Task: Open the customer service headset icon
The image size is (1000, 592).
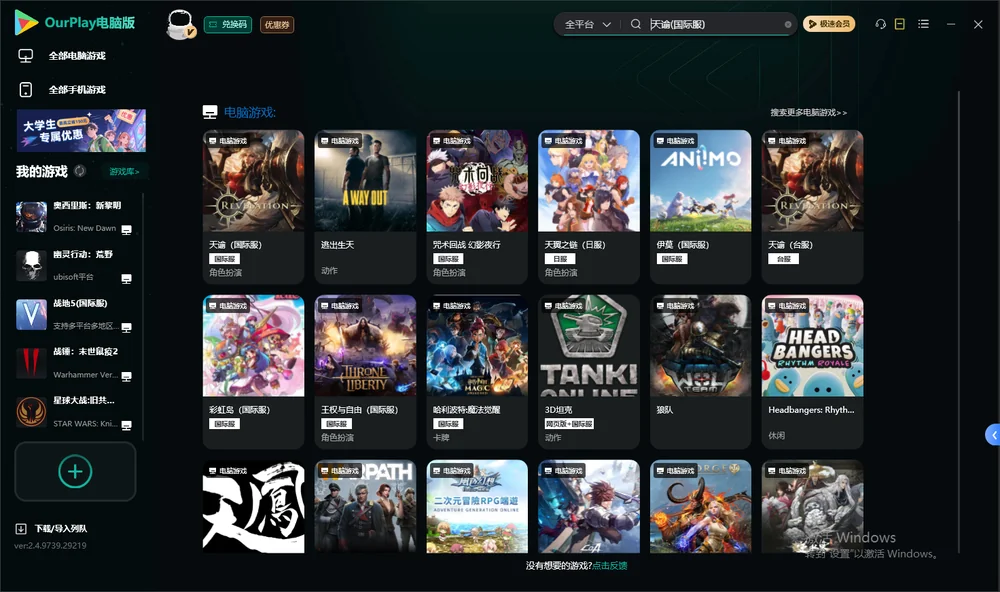Action: pos(880,24)
